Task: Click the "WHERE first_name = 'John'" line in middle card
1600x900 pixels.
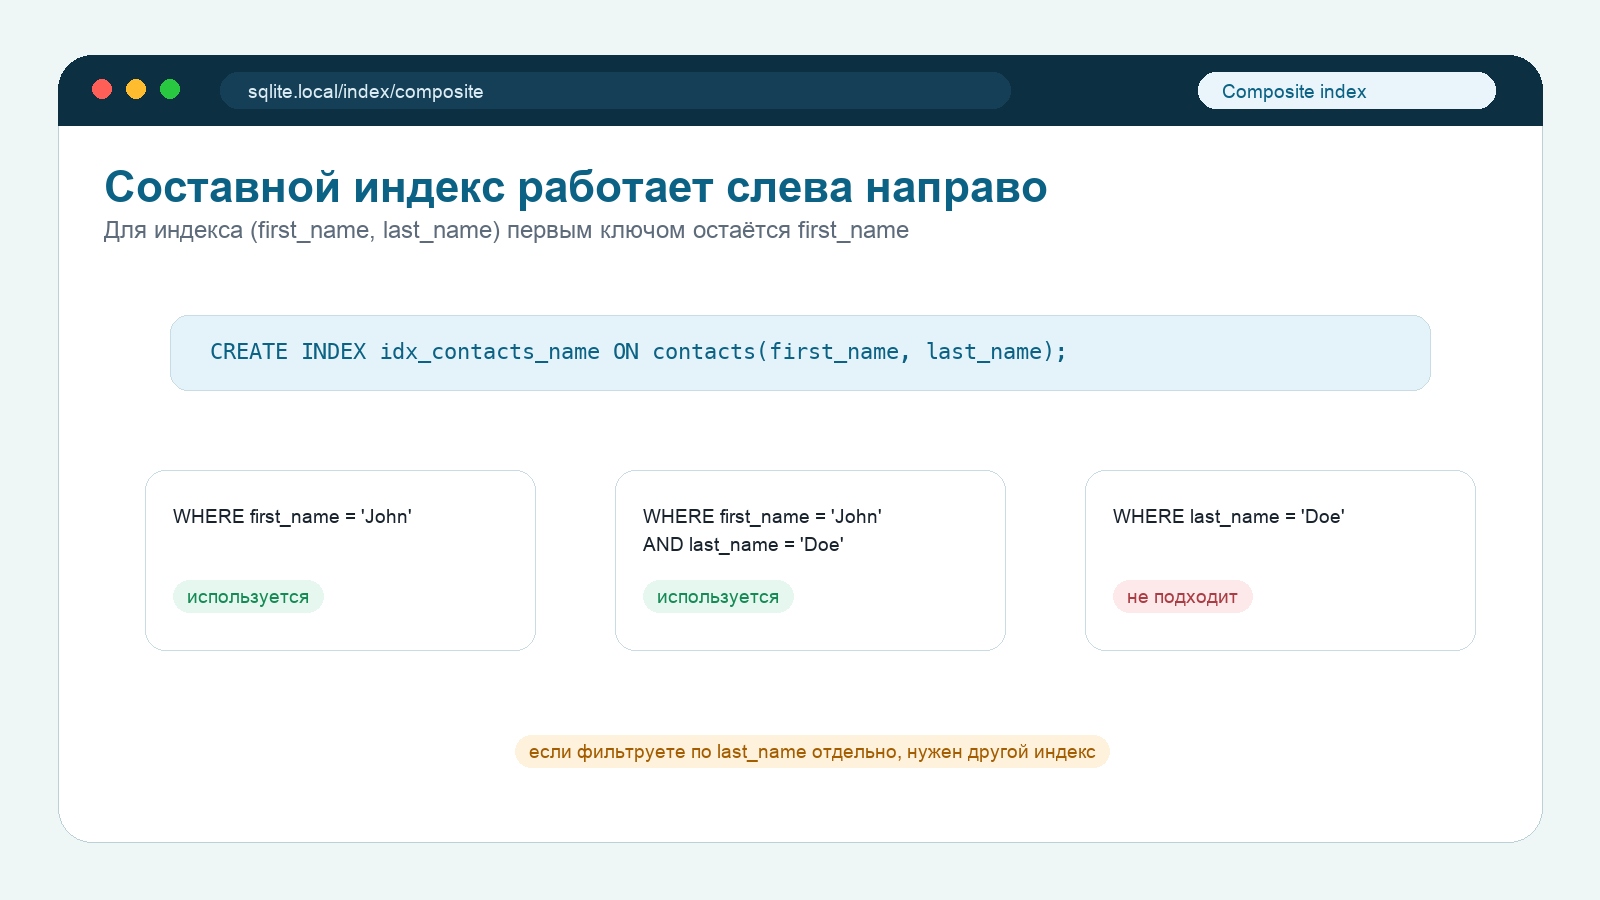Action: click(x=762, y=516)
